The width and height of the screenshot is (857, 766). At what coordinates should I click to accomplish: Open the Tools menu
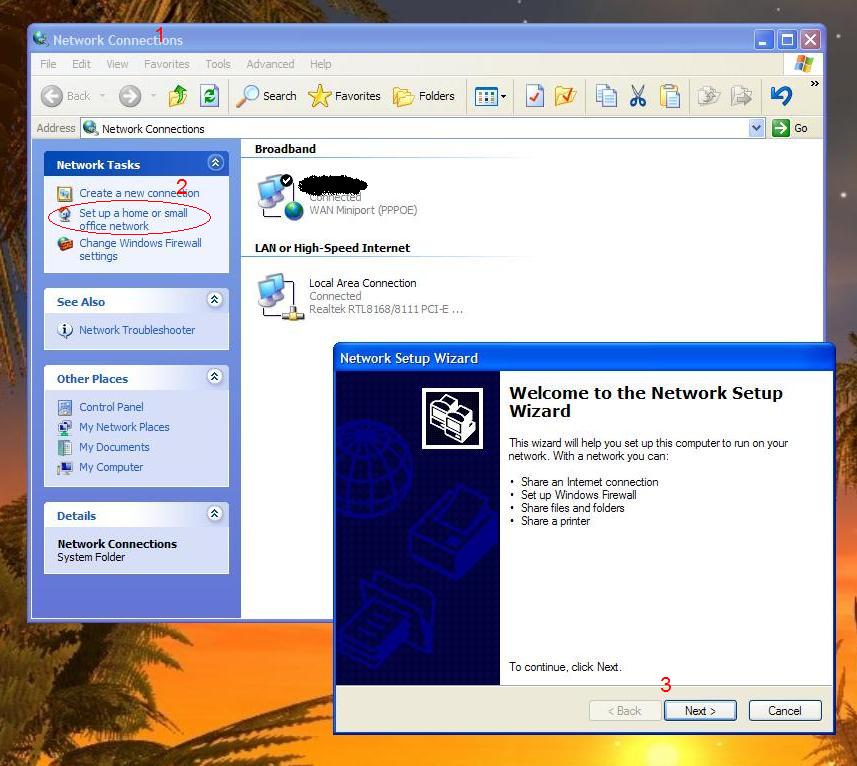pos(218,64)
